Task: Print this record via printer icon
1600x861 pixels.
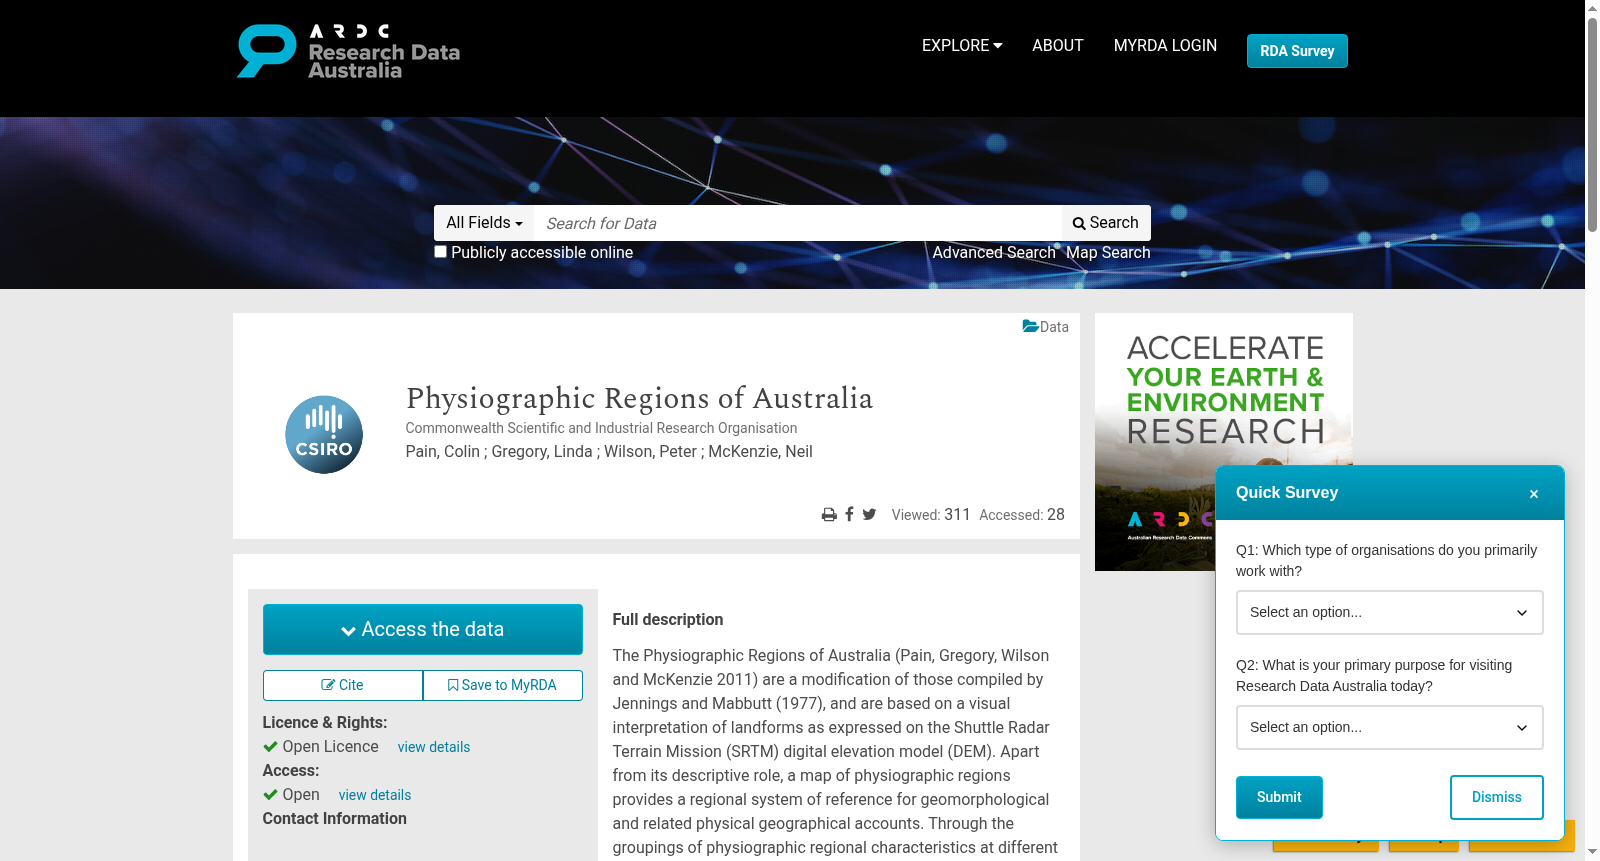Action: (829, 515)
